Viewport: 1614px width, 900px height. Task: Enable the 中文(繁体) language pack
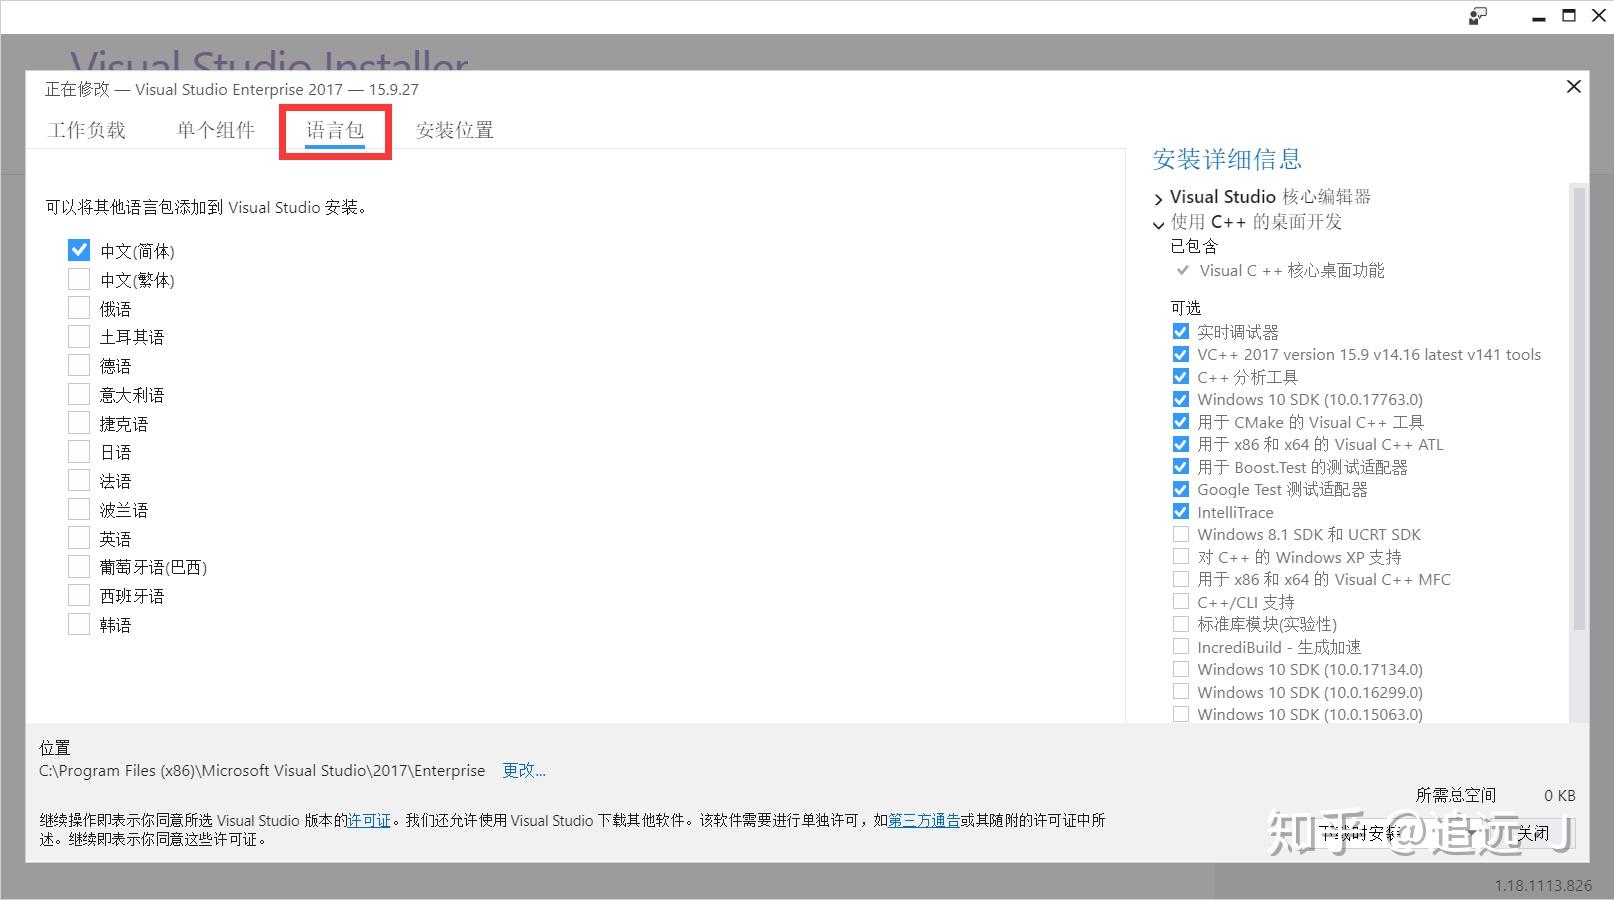pos(79,279)
